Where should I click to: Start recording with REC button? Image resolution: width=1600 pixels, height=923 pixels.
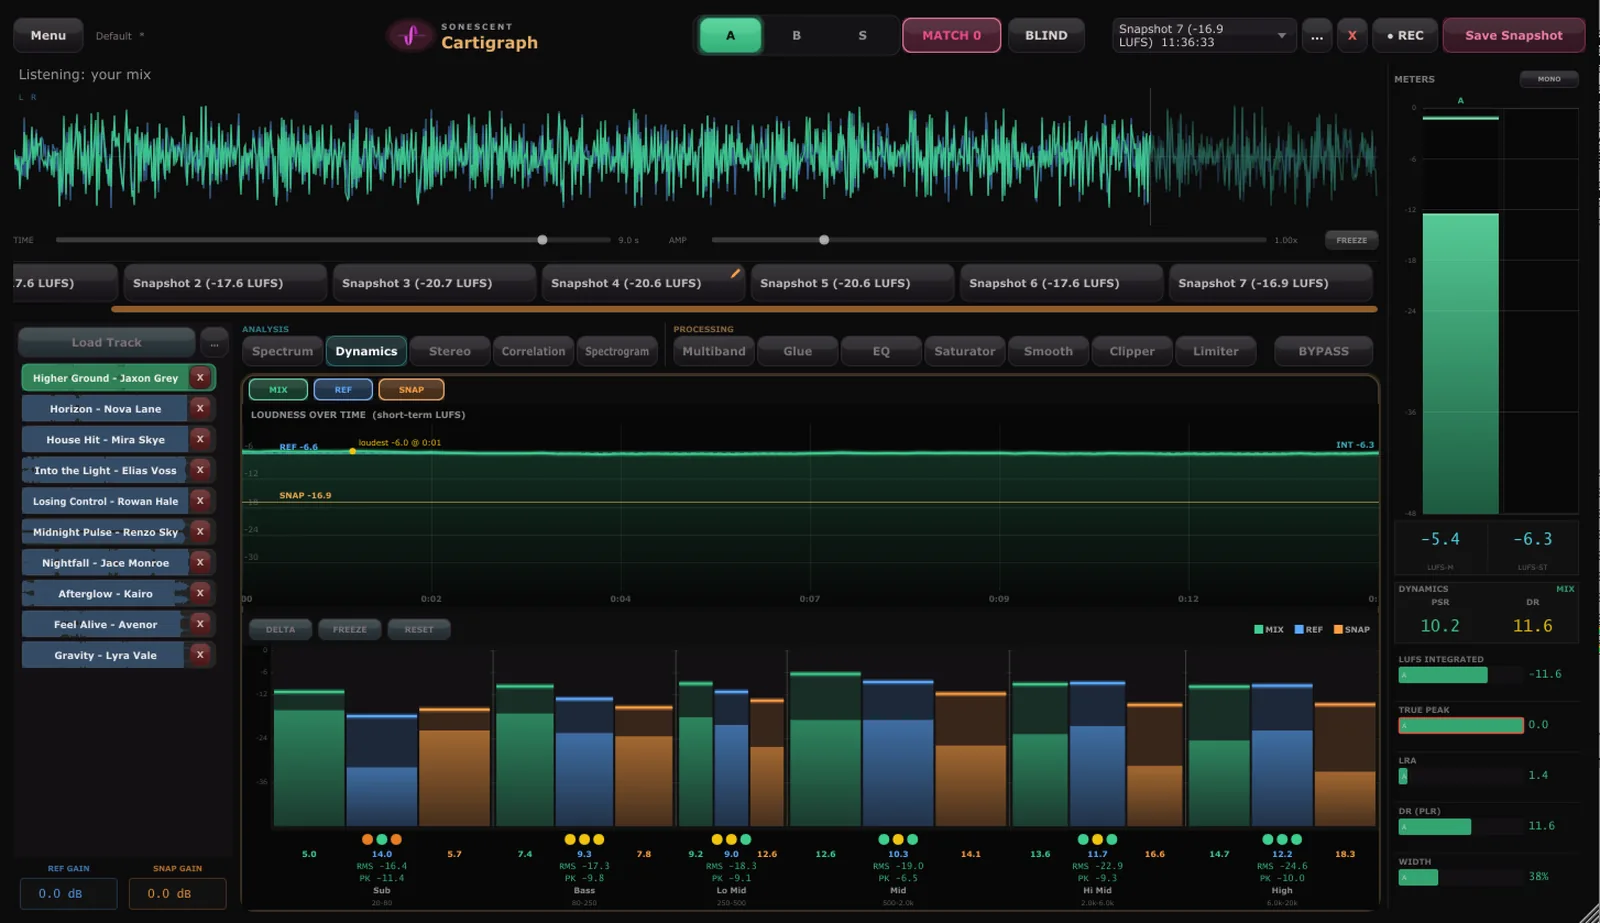(1405, 35)
